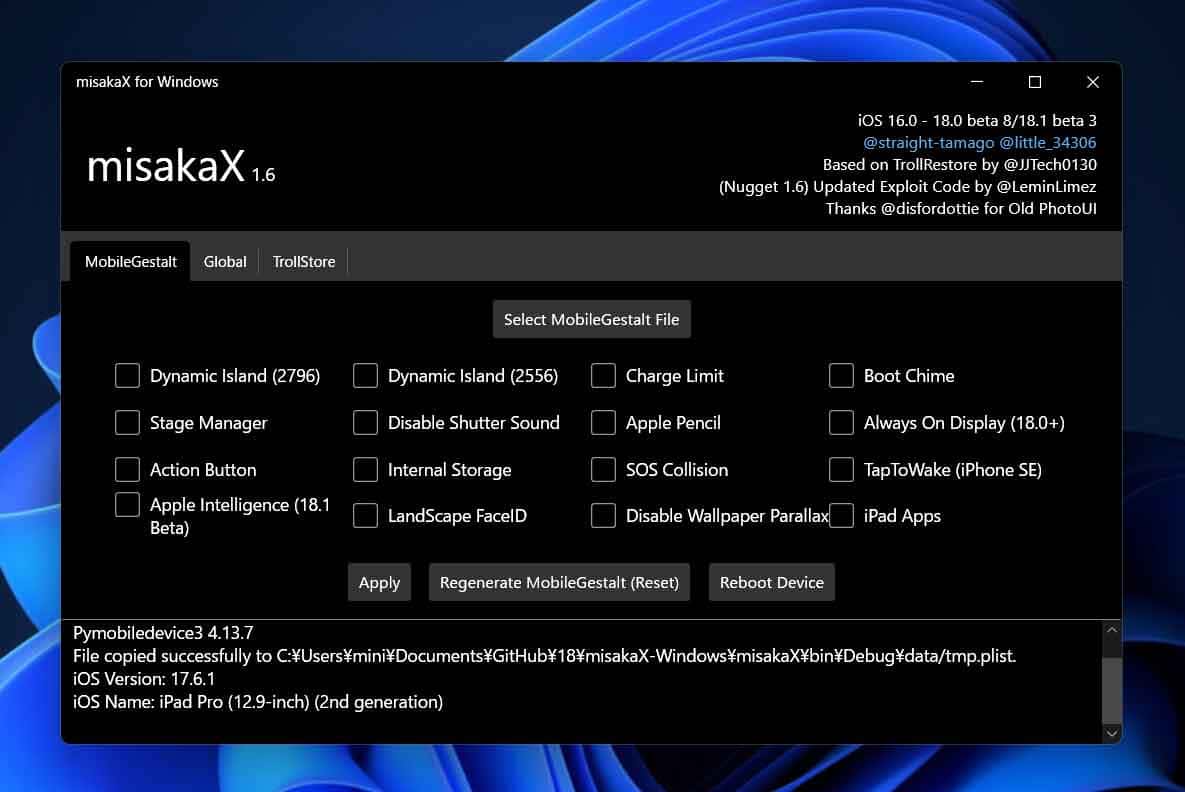Viewport: 1185px width, 792px height.
Task: Click Select MobileGestalt File button
Action: (591, 320)
